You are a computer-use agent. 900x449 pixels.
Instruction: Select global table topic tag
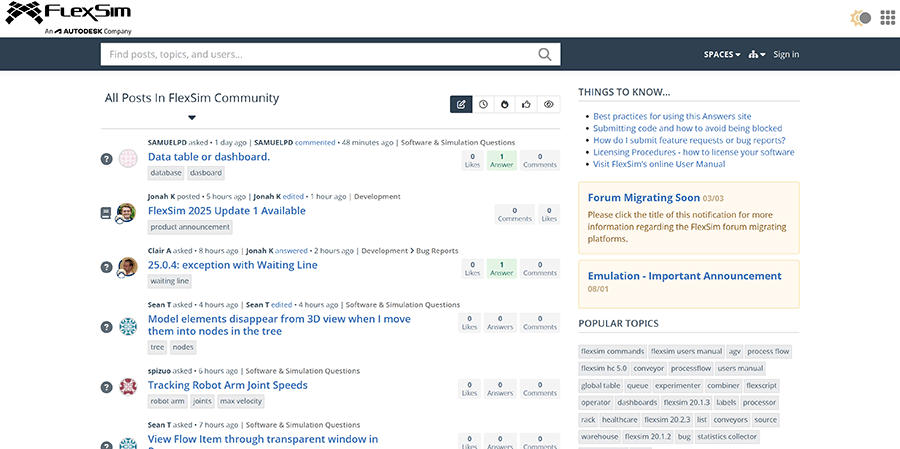point(600,386)
